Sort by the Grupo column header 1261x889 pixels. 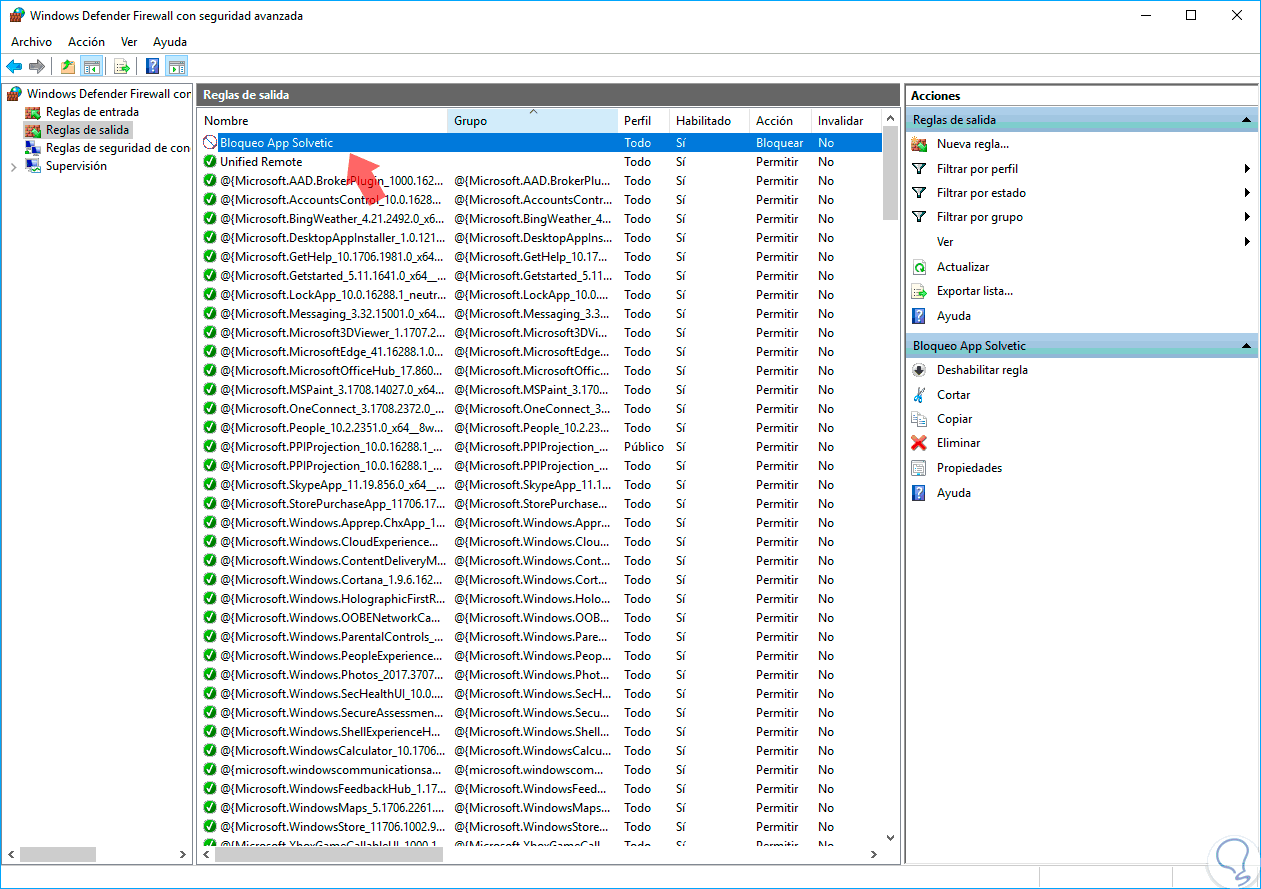[x=533, y=120]
